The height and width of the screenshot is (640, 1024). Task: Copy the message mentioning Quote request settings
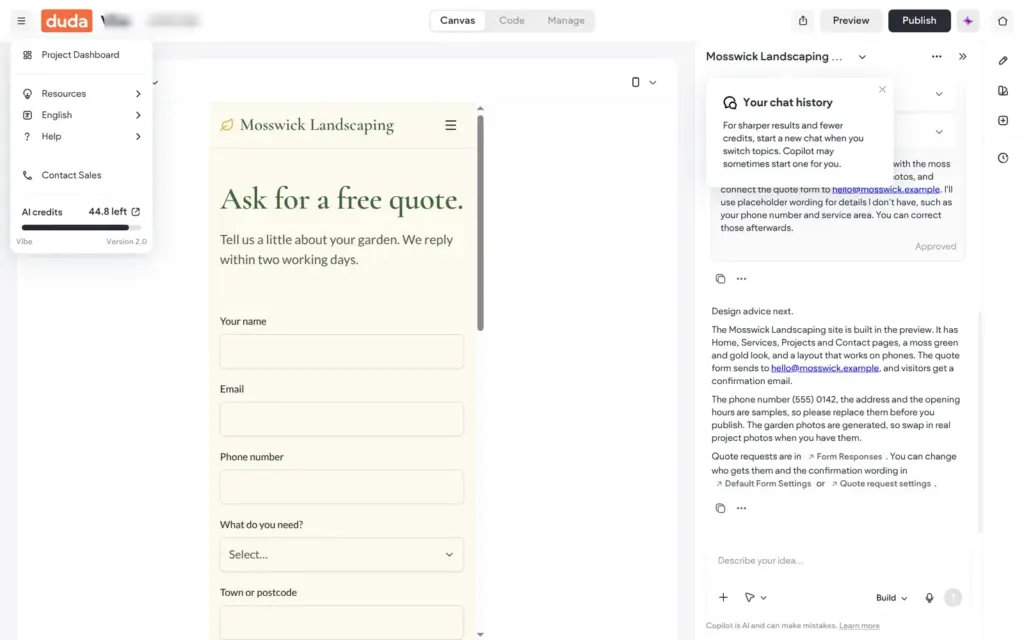coord(720,508)
